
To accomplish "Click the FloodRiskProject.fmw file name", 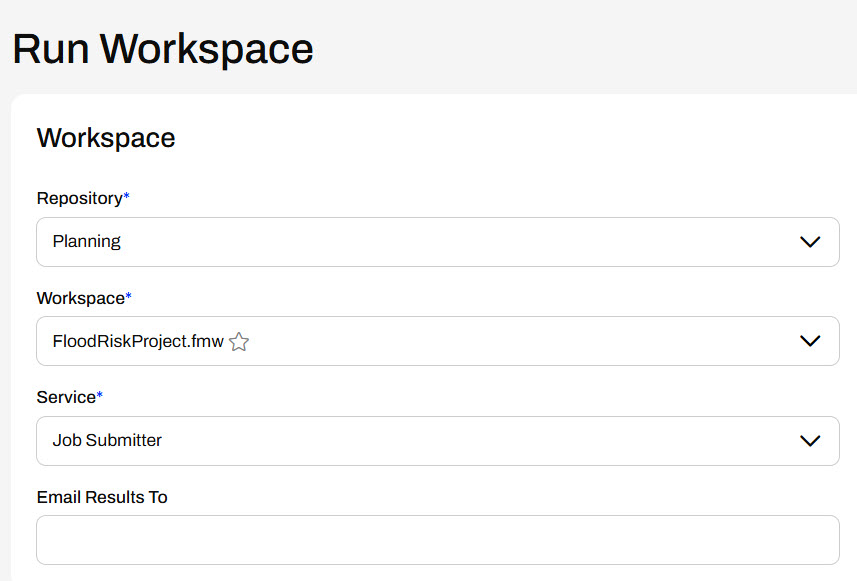I will [x=137, y=341].
